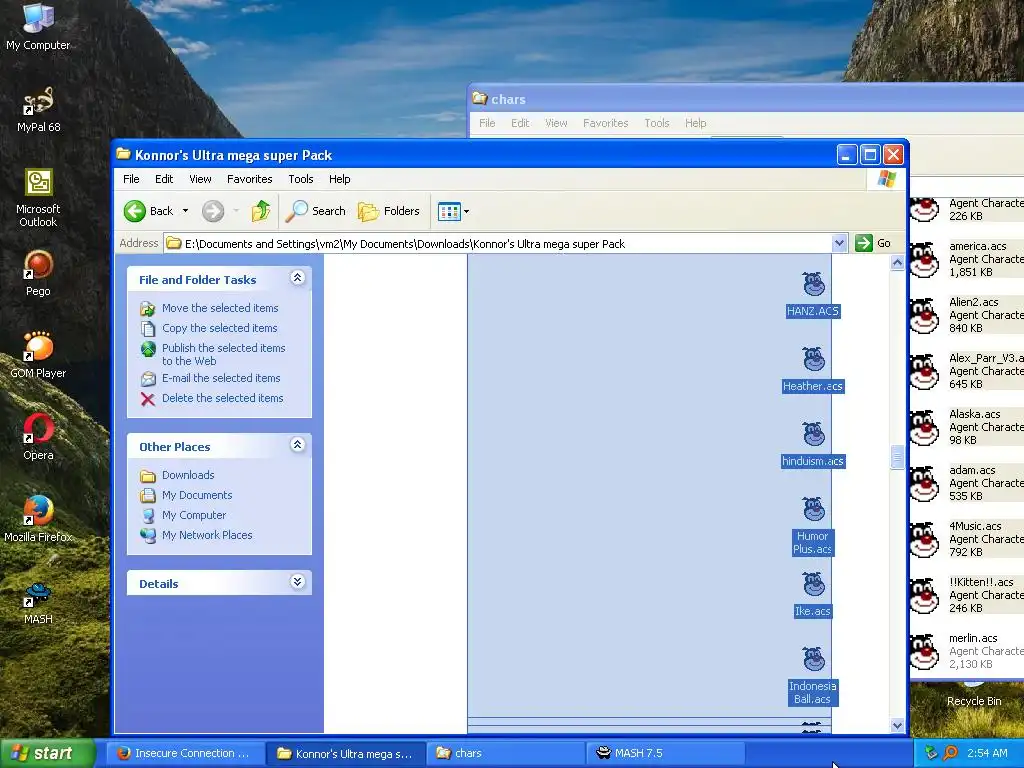This screenshot has width=1024, height=768.
Task: Select Microsoft Outlook desktop icon
Action: click(x=38, y=198)
